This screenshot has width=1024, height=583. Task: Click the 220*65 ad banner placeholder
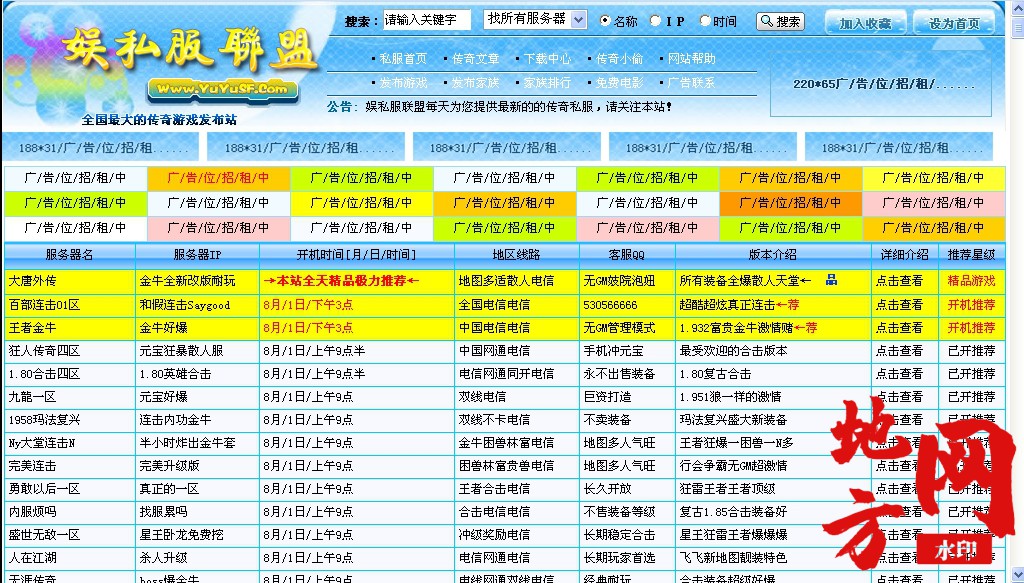881,84
